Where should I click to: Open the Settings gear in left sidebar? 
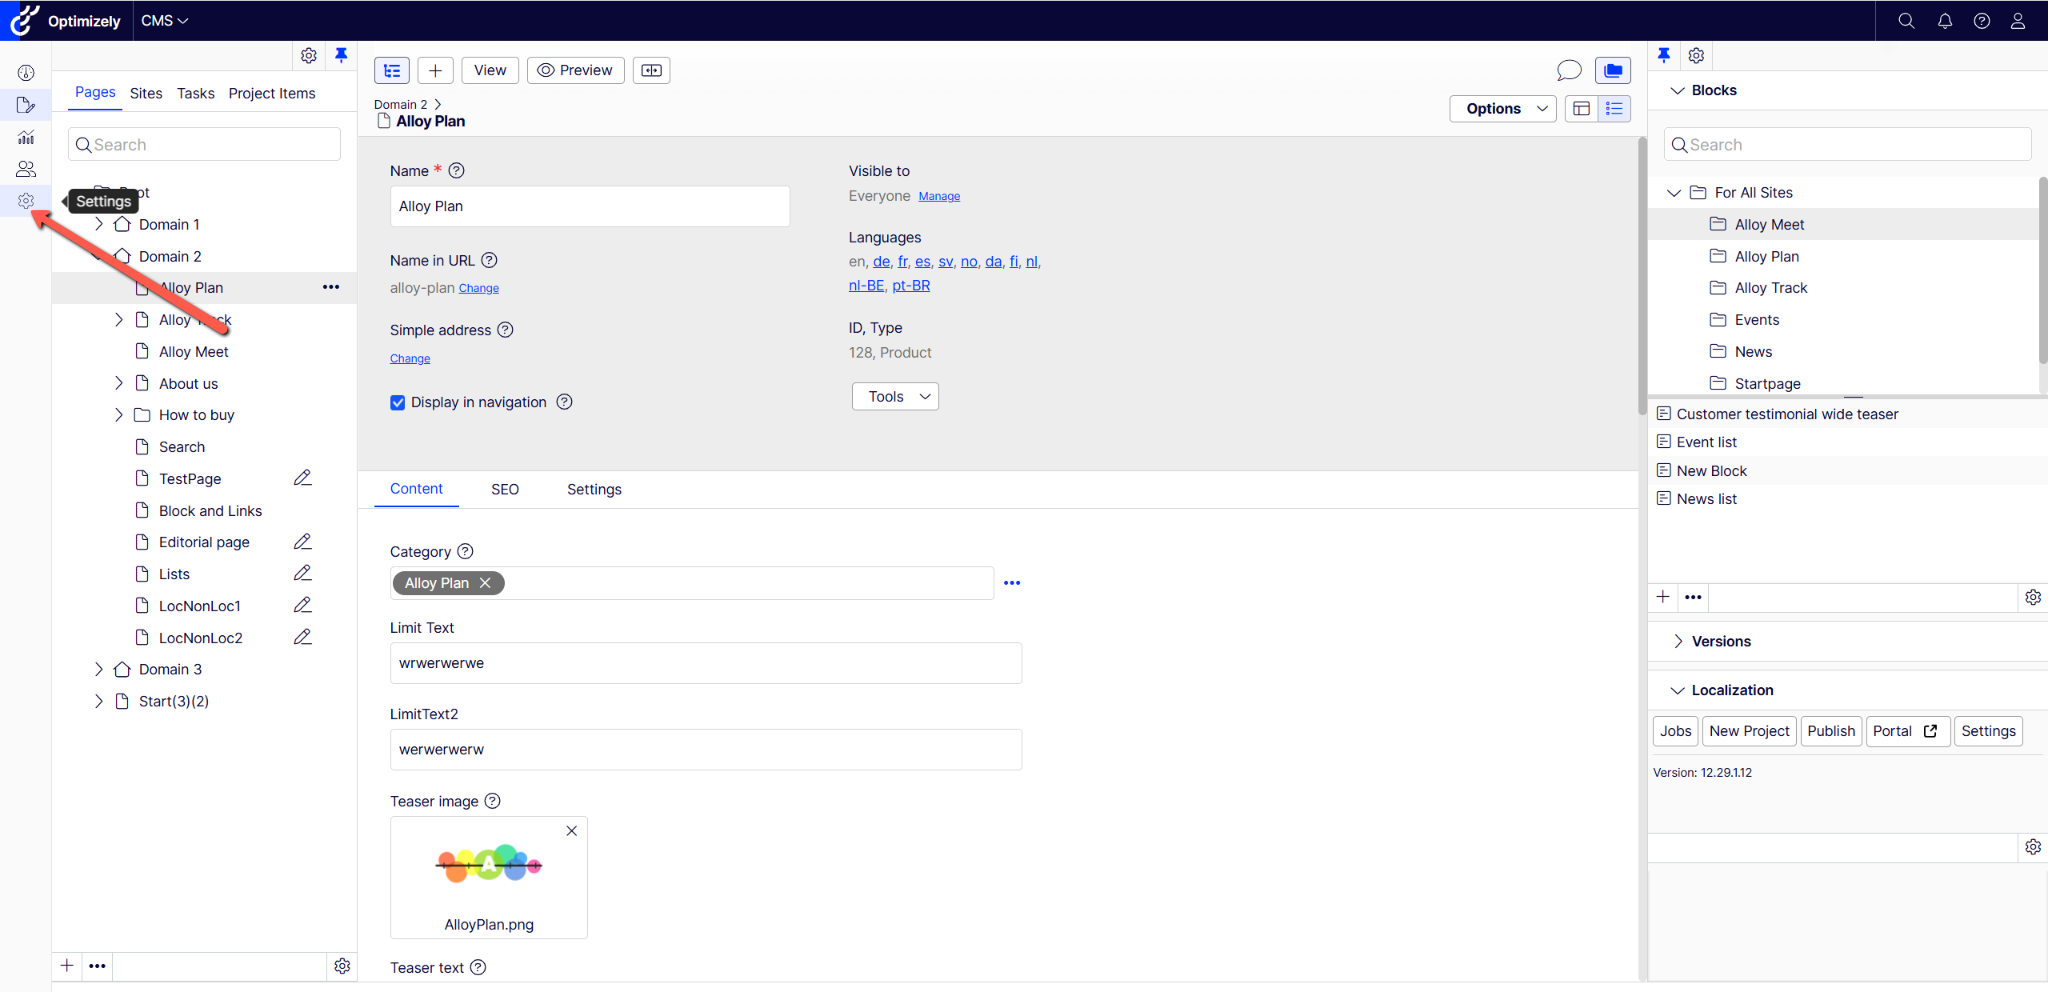pyautogui.click(x=26, y=201)
